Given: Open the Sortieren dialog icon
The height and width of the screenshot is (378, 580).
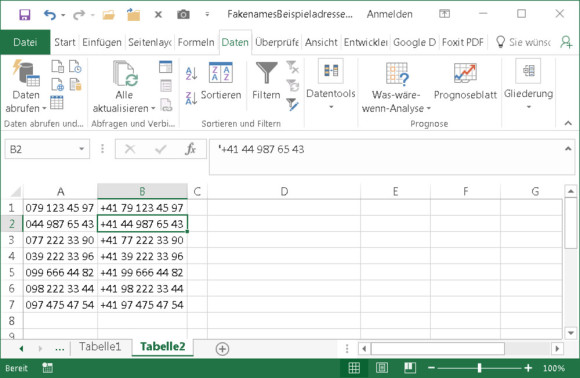Looking at the screenshot, I should click(x=221, y=72).
